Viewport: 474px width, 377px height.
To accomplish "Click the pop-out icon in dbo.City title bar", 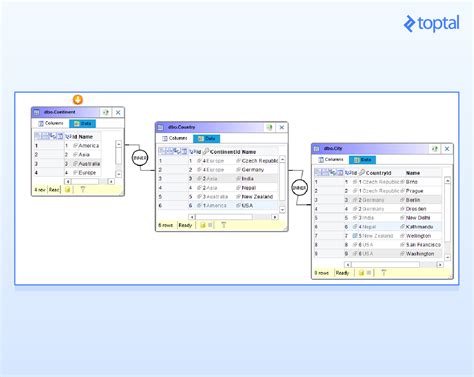I will tap(434, 149).
